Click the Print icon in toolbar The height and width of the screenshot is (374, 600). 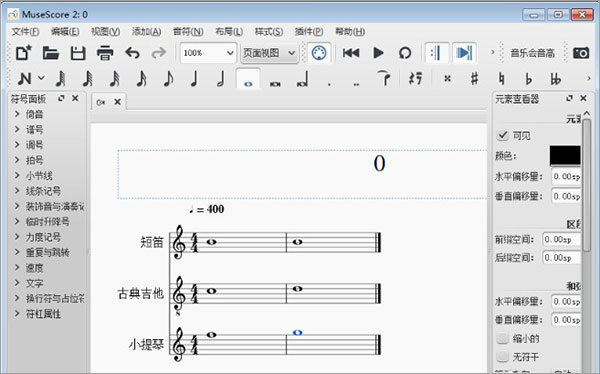(x=105, y=53)
